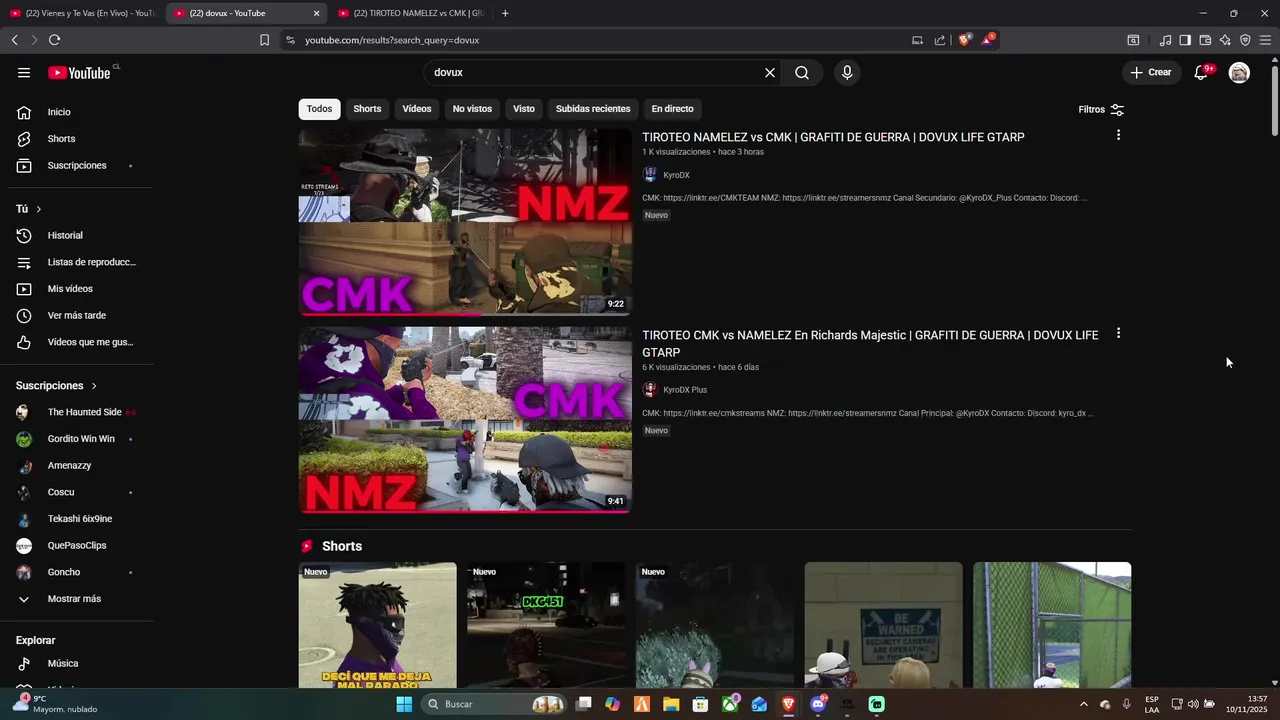This screenshot has height=720, width=1280.
Task: Expand the Suscripciones section header
Action: (x=57, y=385)
